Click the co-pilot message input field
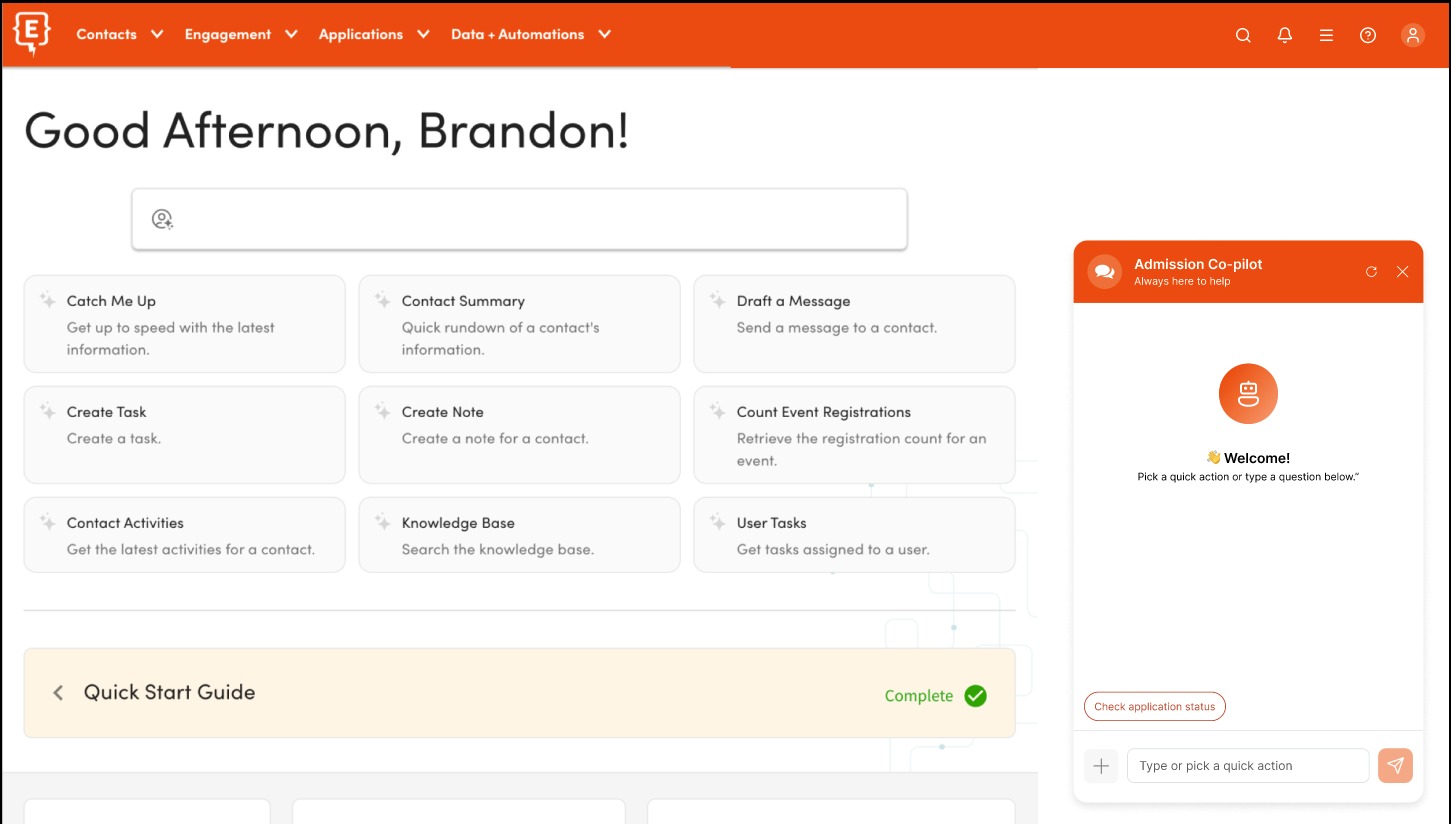 [1248, 765]
